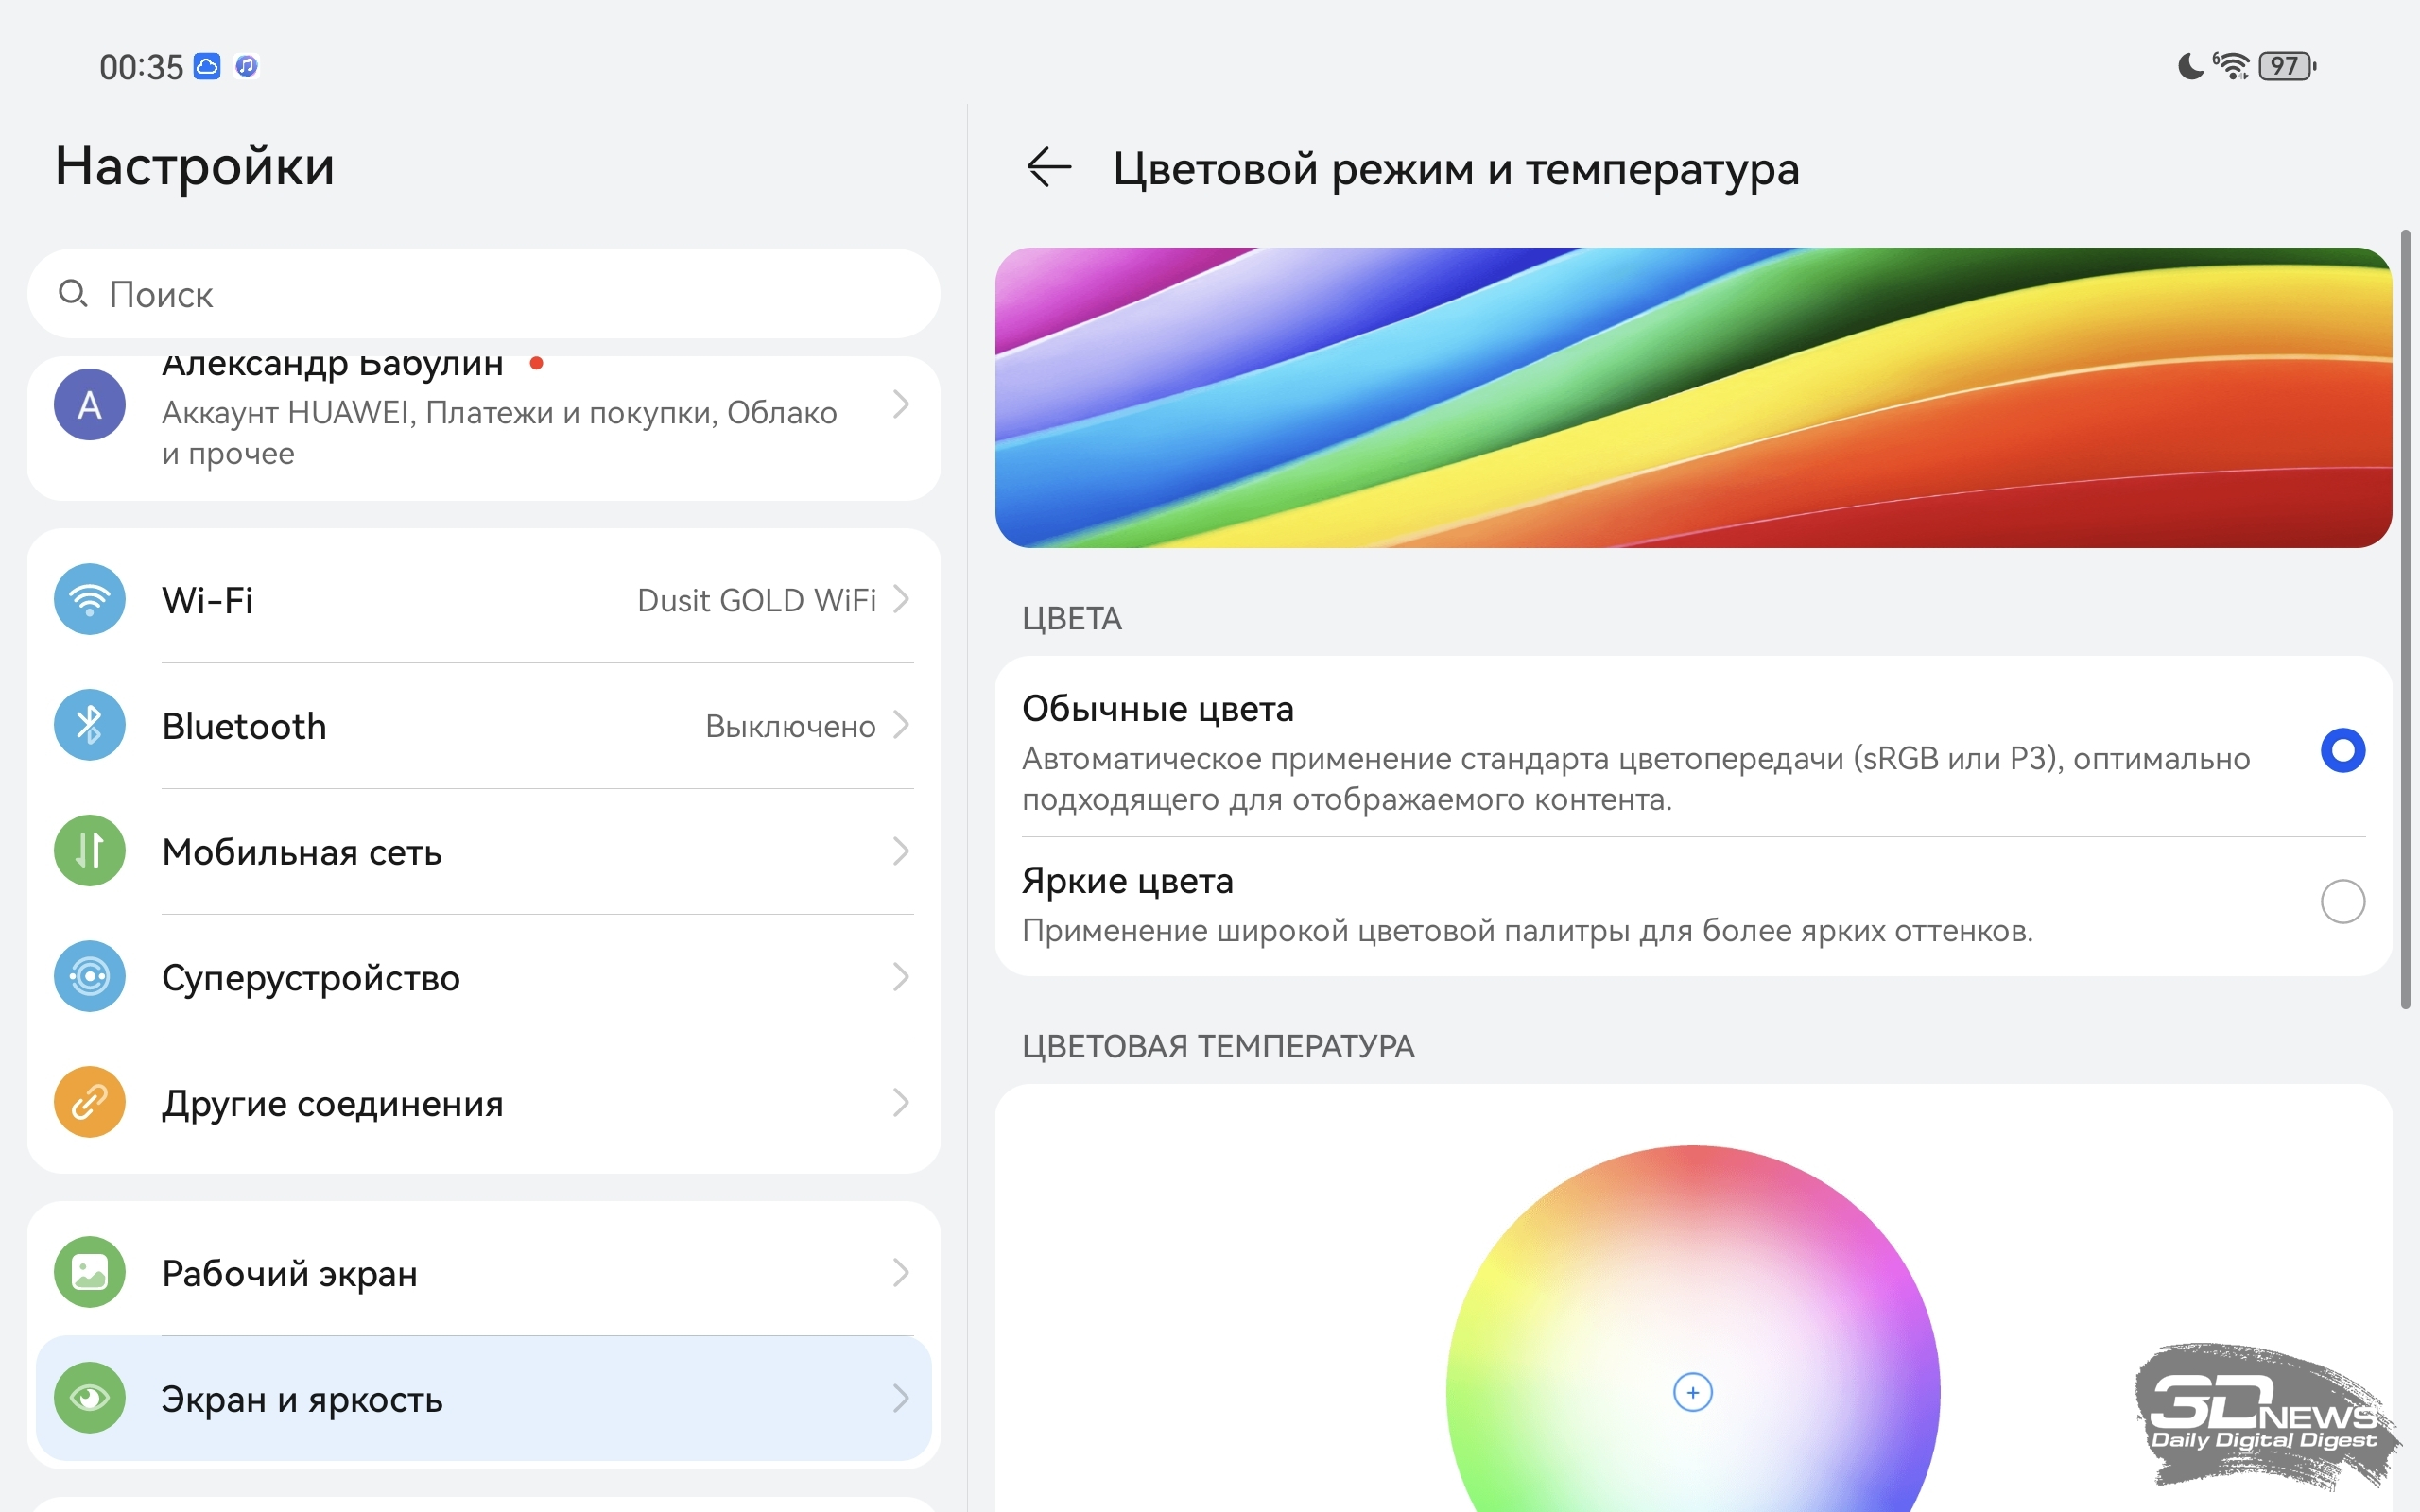
Task: Select the Яркие цвета radio button
Action: click(x=2342, y=902)
